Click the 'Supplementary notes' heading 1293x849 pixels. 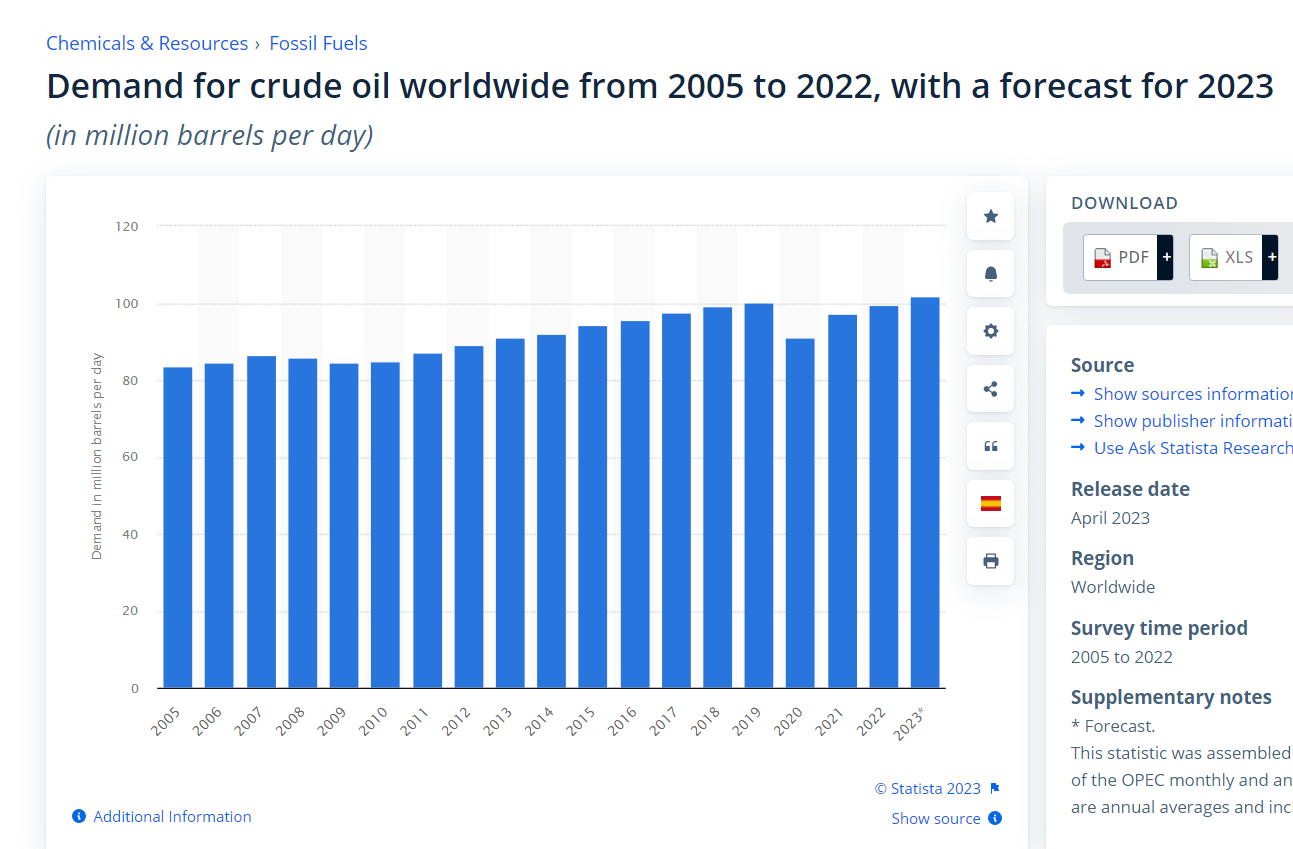tap(1171, 697)
